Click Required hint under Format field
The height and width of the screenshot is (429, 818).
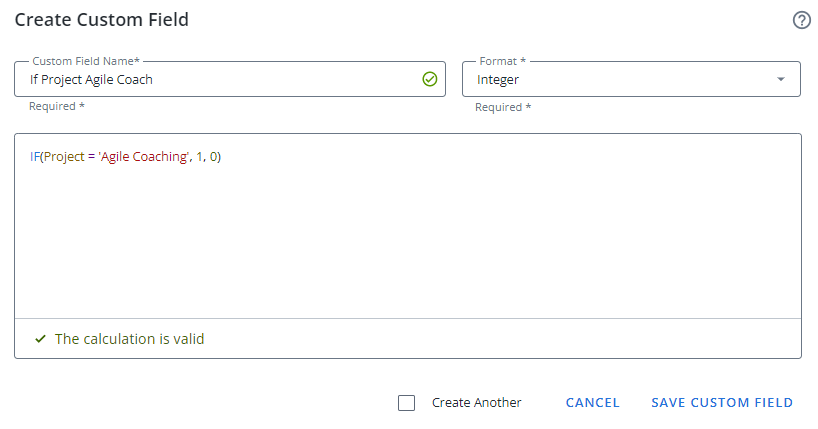pos(503,107)
